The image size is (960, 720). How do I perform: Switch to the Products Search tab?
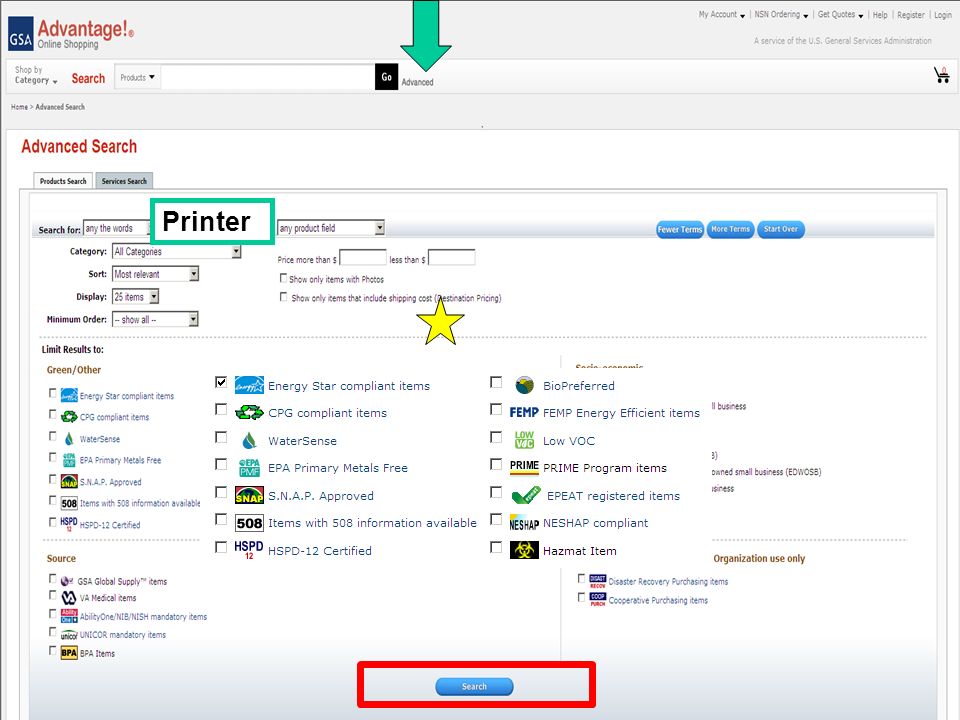63,181
